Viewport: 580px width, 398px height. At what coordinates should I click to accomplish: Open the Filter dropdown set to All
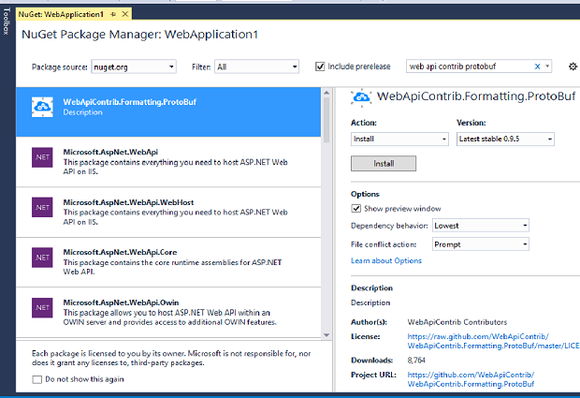(257, 67)
